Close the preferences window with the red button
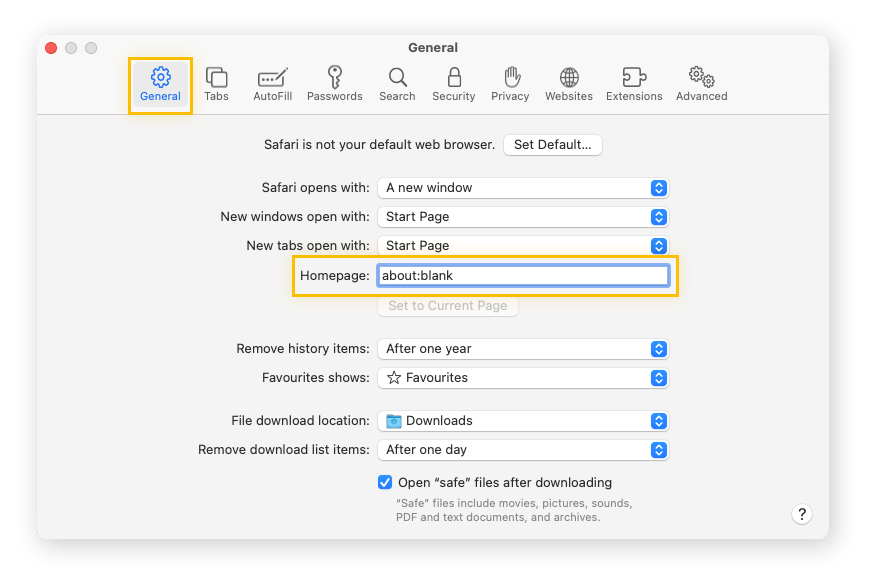869x579 pixels. [51, 48]
